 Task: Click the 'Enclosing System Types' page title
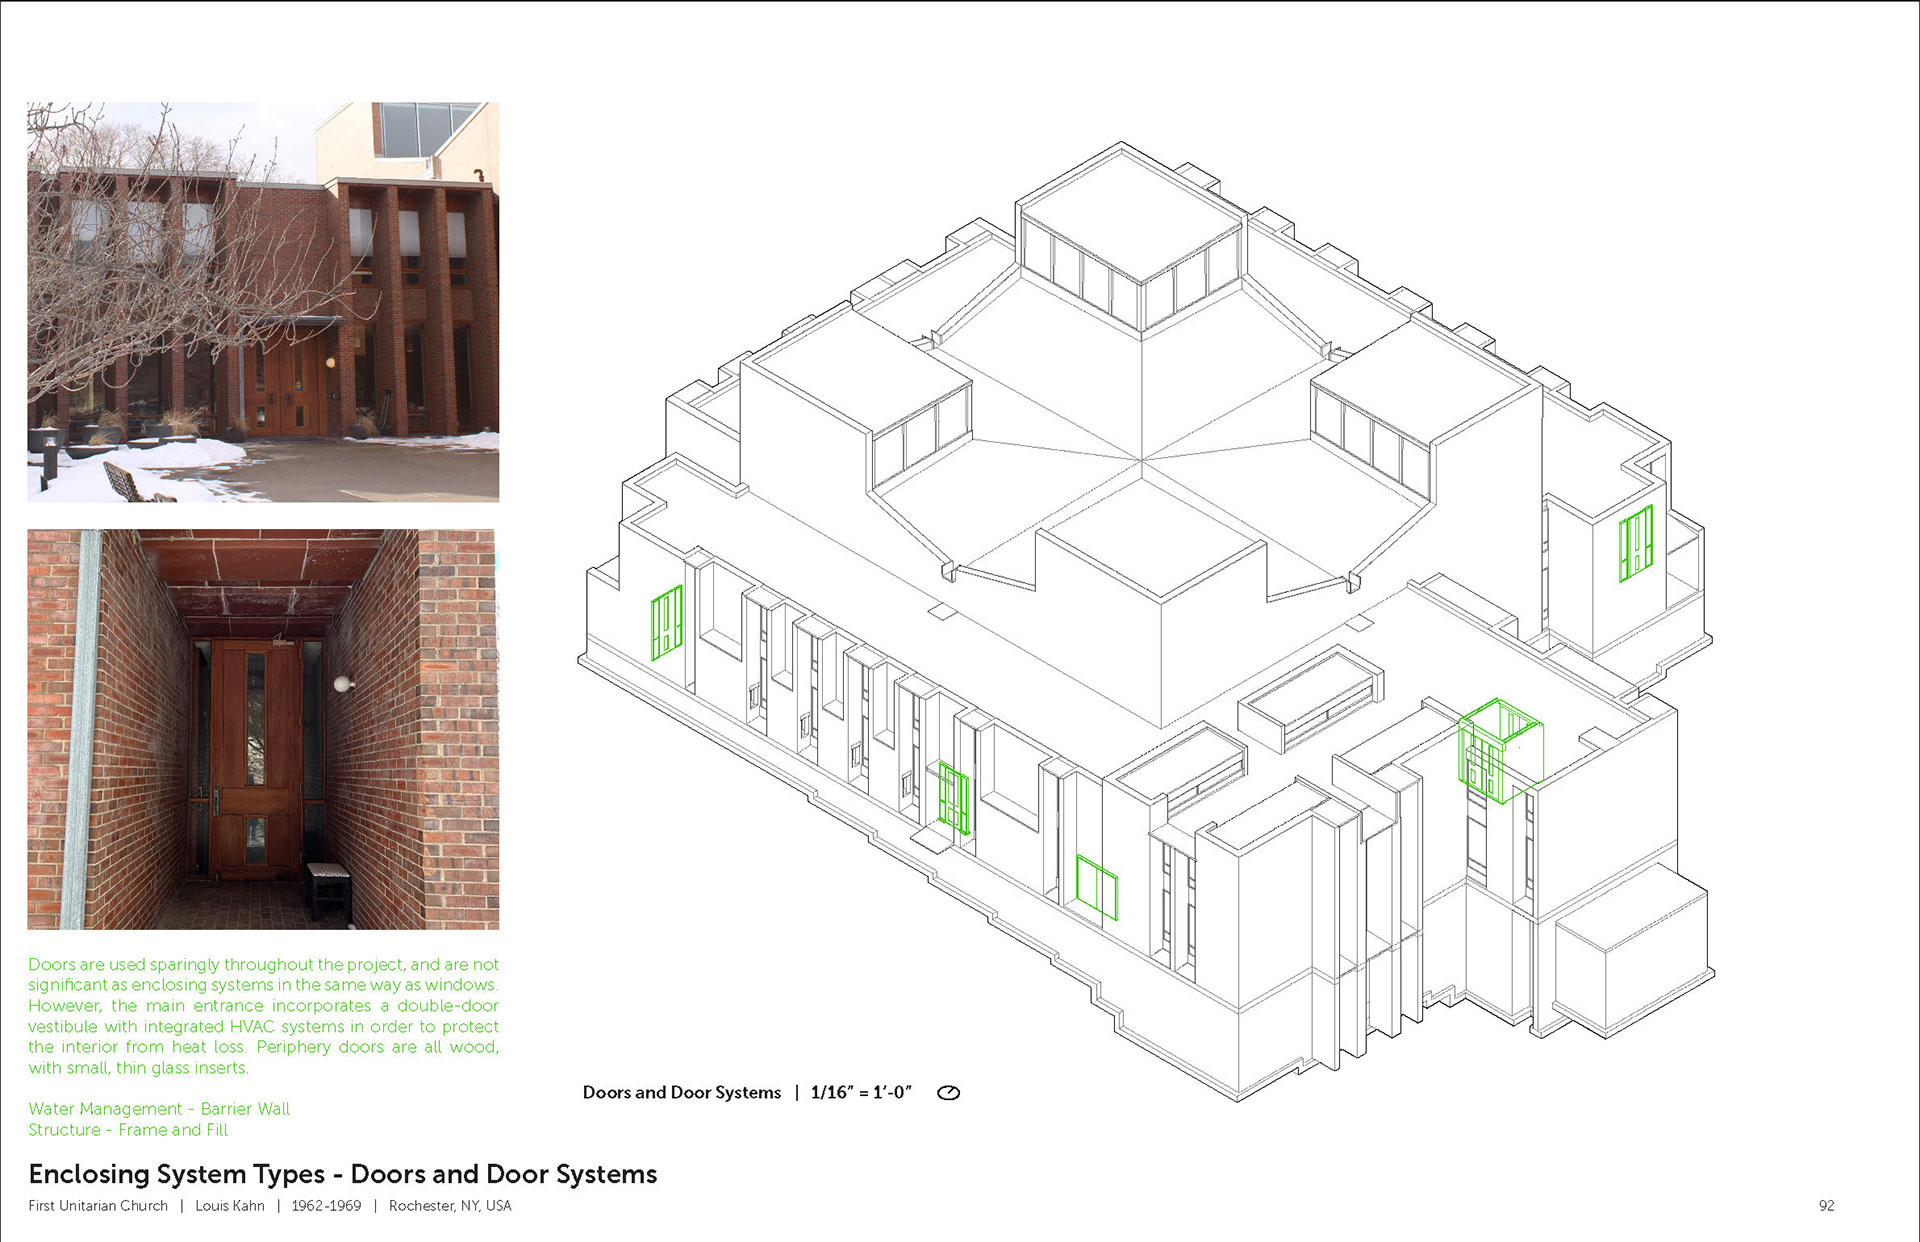(x=342, y=1174)
